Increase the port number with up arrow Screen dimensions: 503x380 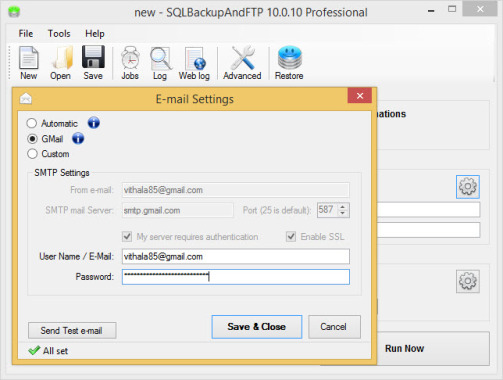(x=343, y=207)
